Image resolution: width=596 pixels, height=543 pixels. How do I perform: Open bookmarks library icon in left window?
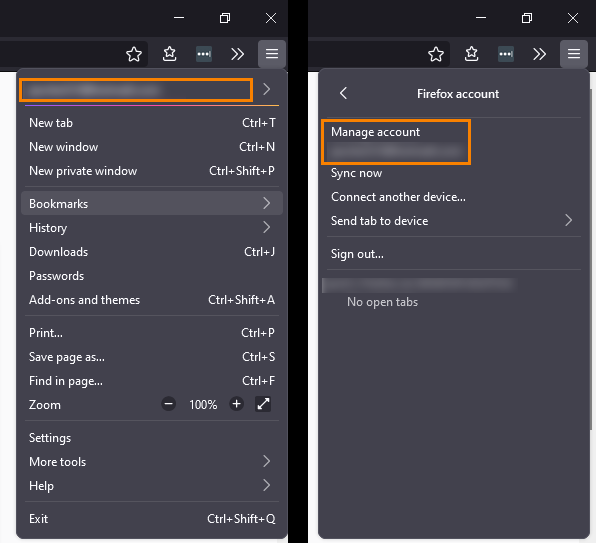coord(170,54)
